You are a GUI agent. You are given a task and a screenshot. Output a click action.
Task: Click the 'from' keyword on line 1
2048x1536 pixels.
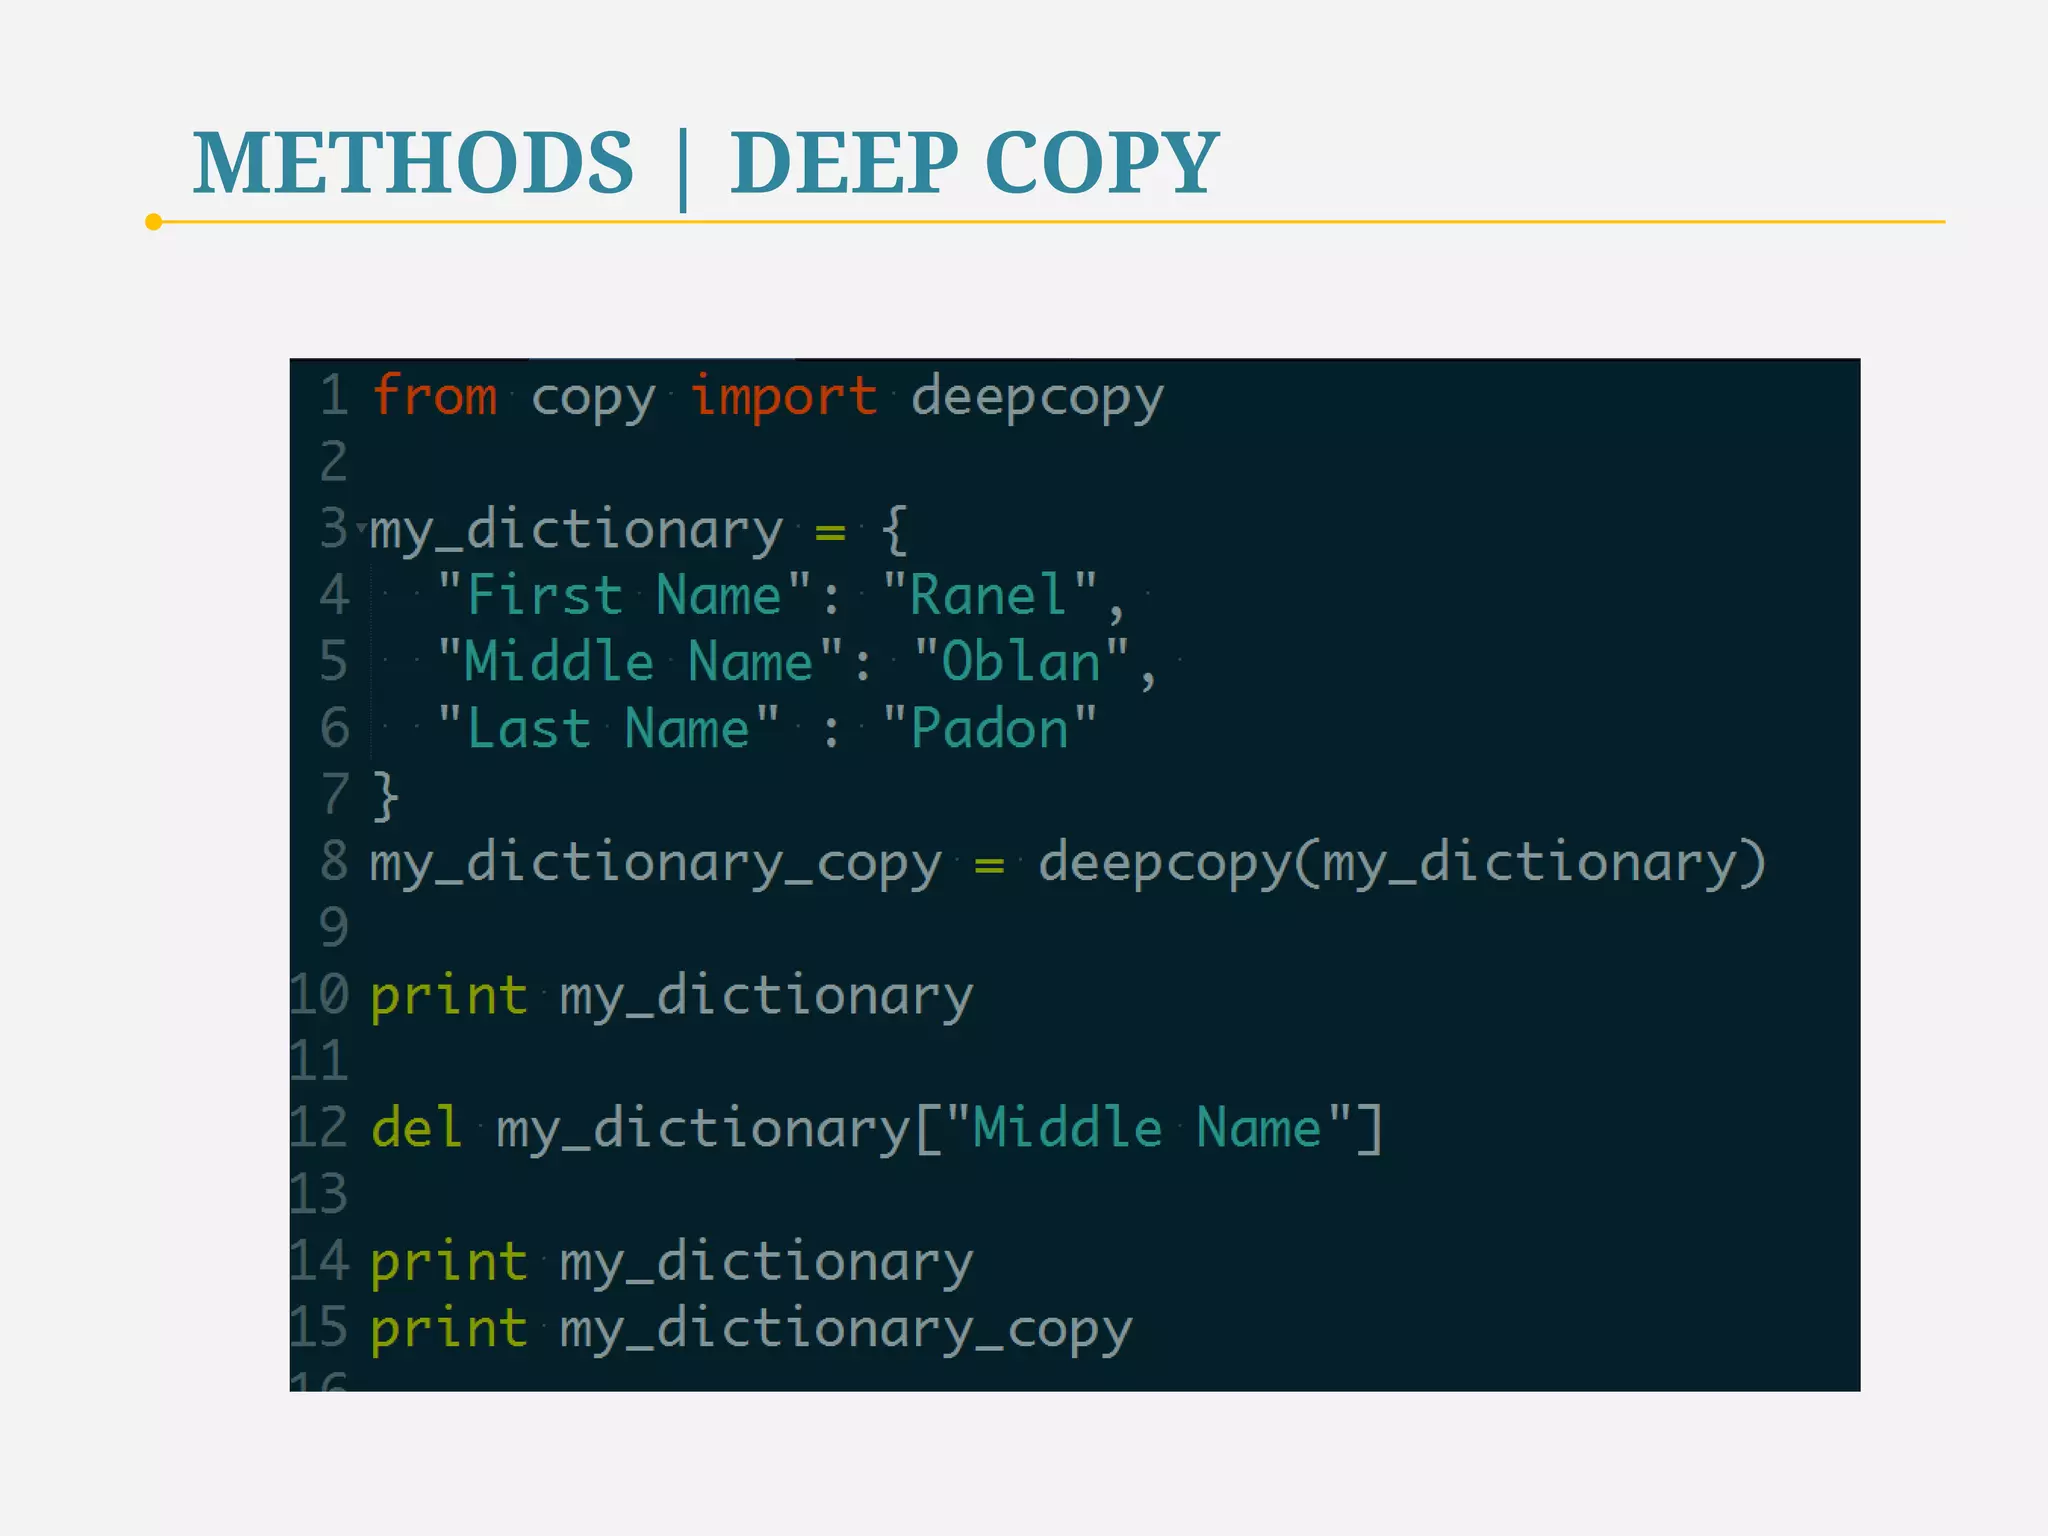click(x=434, y=396)
